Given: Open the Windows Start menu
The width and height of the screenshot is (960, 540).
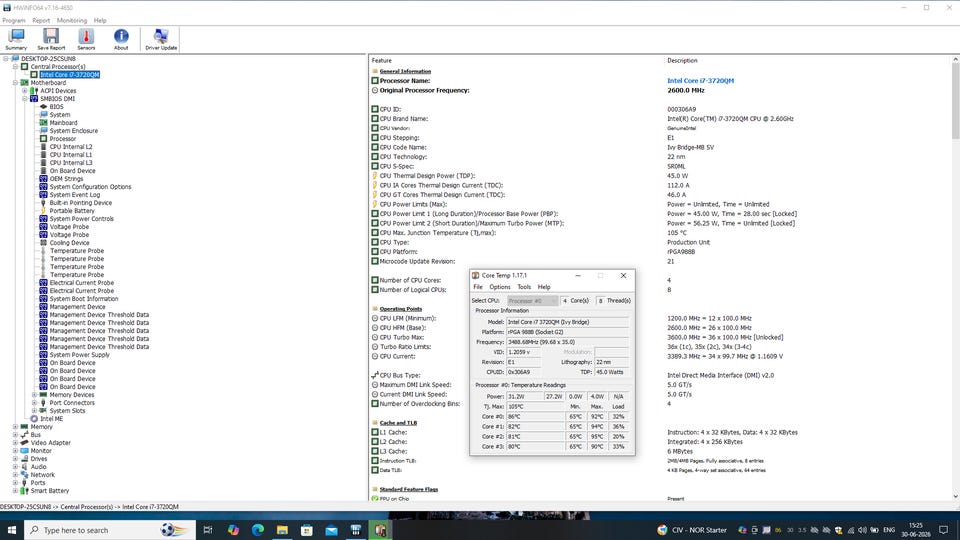Looking at the screenshot, I should tap(12, 530).
